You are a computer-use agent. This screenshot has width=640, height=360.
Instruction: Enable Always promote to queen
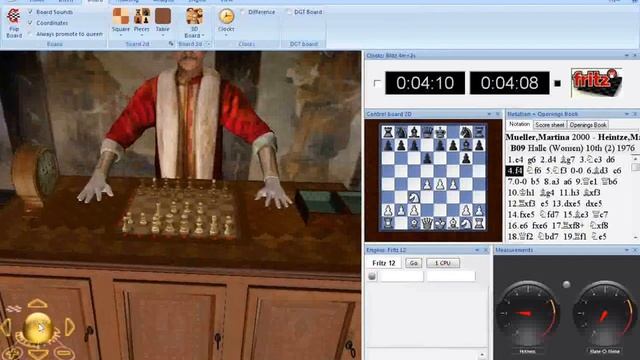31,34
